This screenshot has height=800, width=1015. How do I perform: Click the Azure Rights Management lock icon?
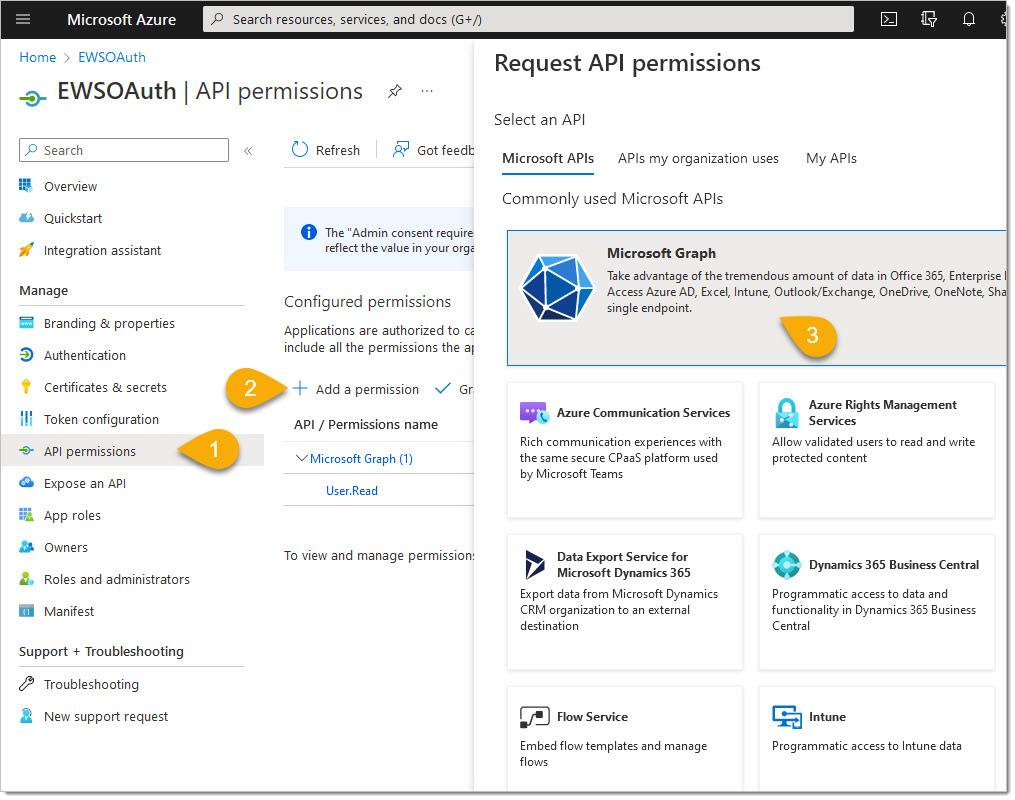(x=788, y=414)
